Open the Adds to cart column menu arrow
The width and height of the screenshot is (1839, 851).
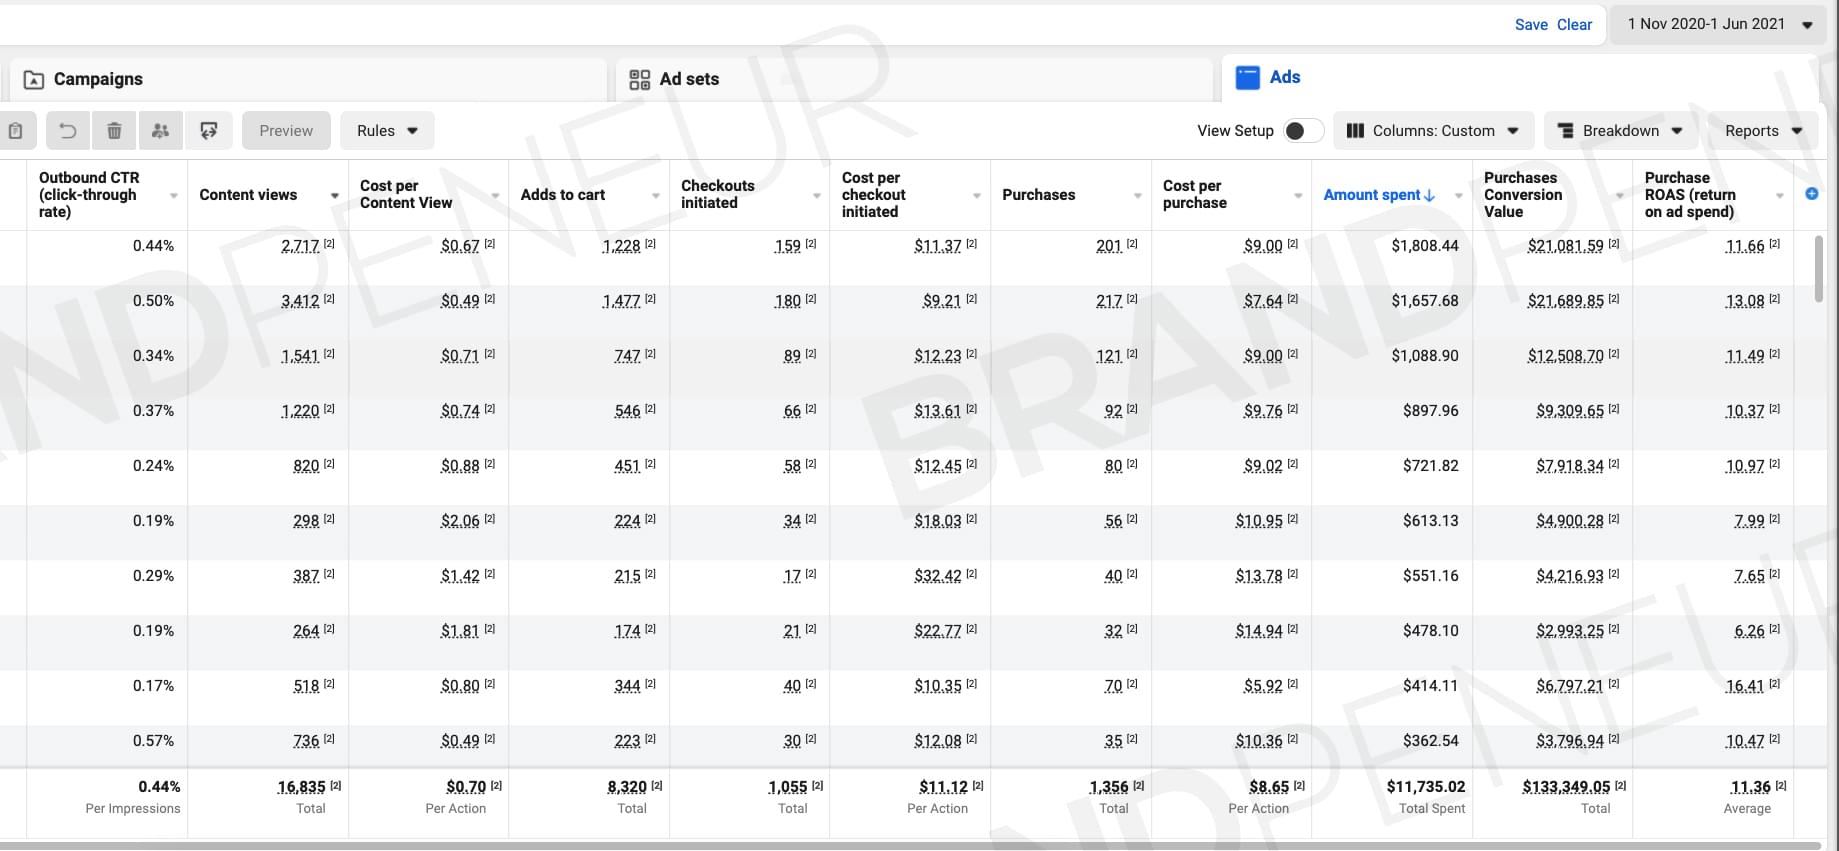pos(656,195)
